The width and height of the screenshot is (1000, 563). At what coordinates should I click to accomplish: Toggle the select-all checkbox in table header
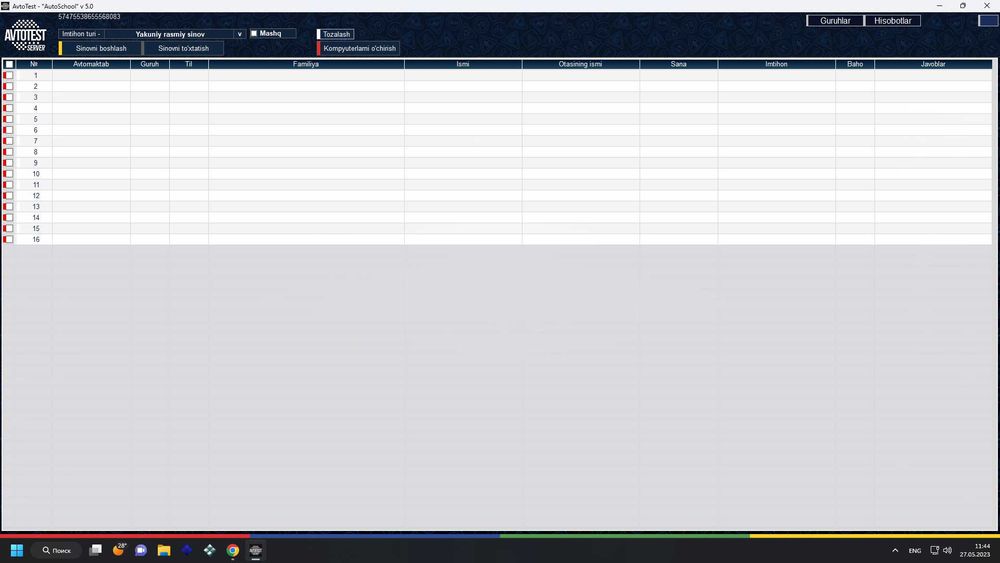[9, 64]
